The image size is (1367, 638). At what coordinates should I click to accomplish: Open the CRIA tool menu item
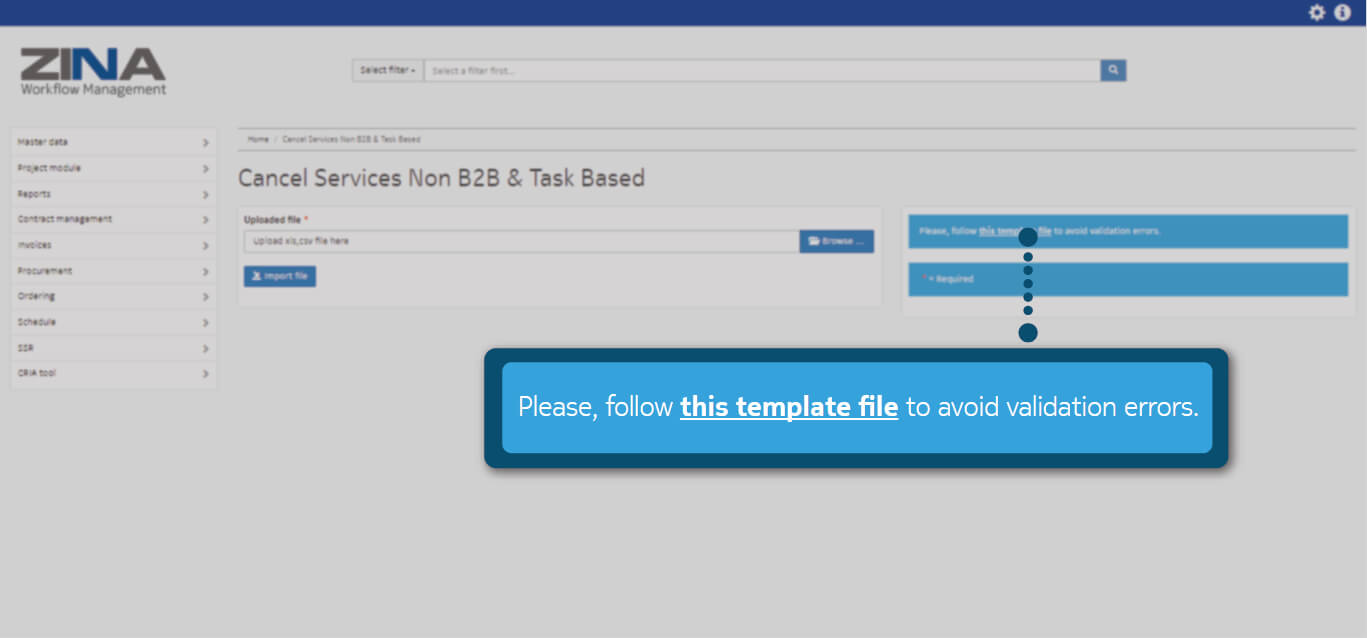(x=113, y=373)
